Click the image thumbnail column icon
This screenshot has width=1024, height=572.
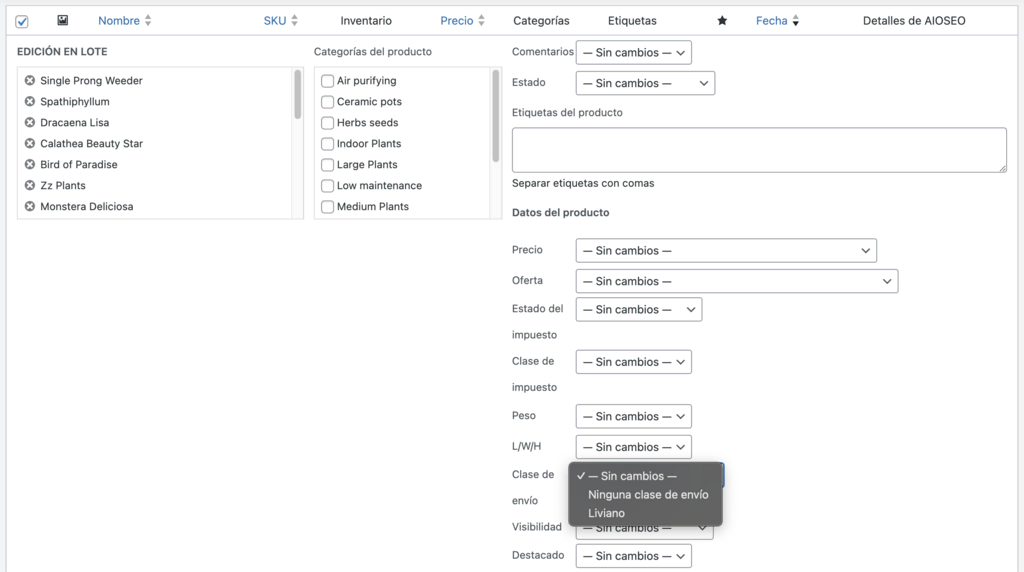click(x=63, y=20)
